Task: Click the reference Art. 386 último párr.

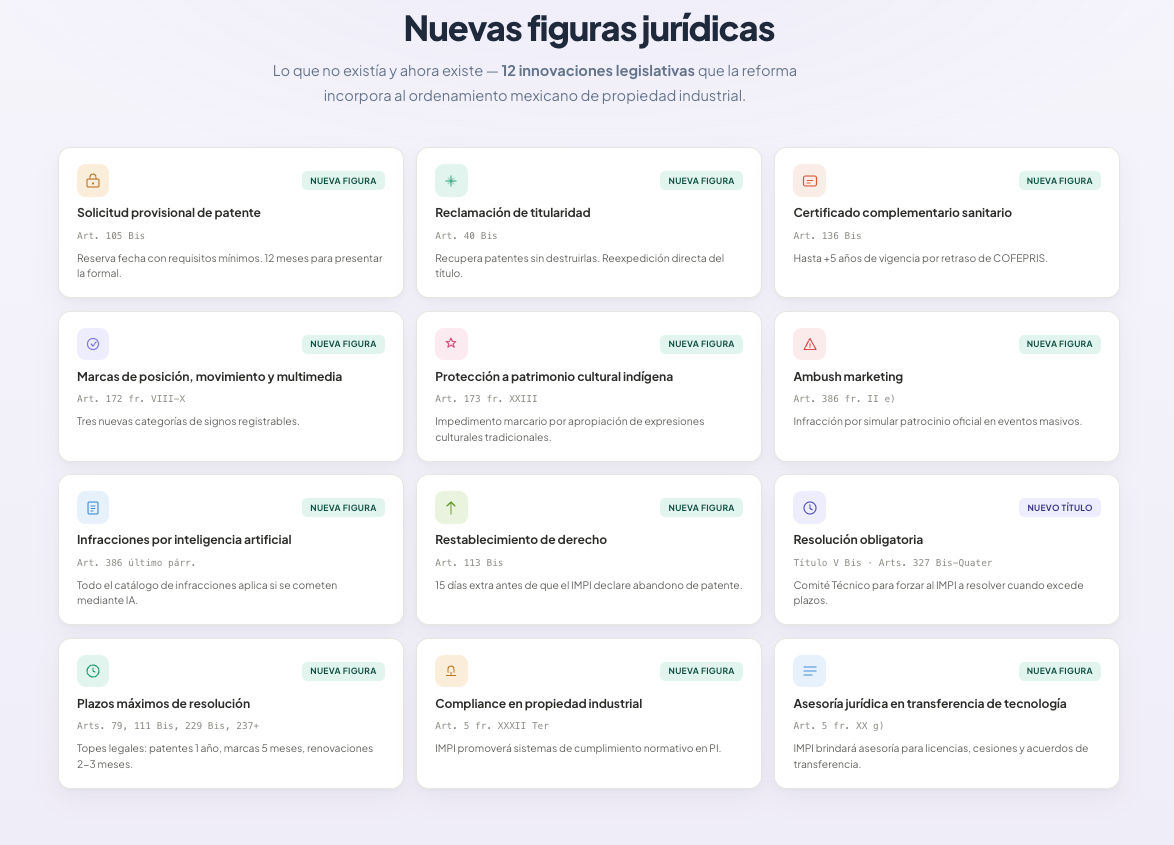Action: pos(136,563)
